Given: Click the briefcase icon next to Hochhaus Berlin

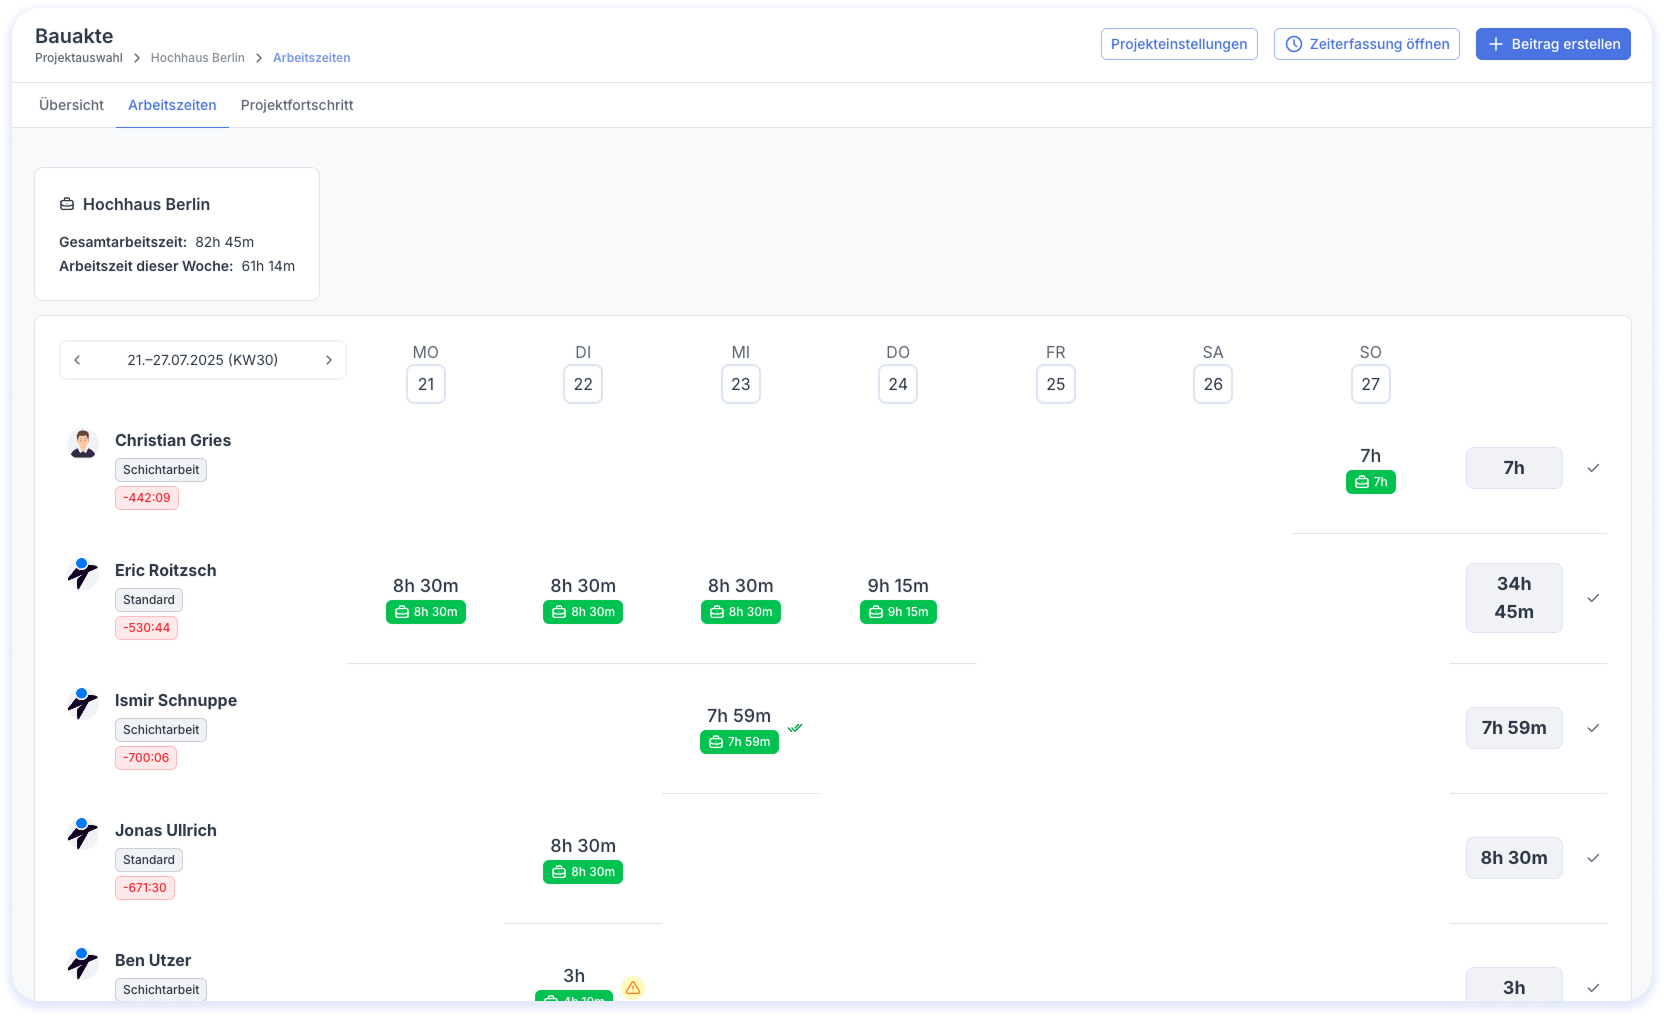Looking at the screenshot, I should (x=67, y=204).
